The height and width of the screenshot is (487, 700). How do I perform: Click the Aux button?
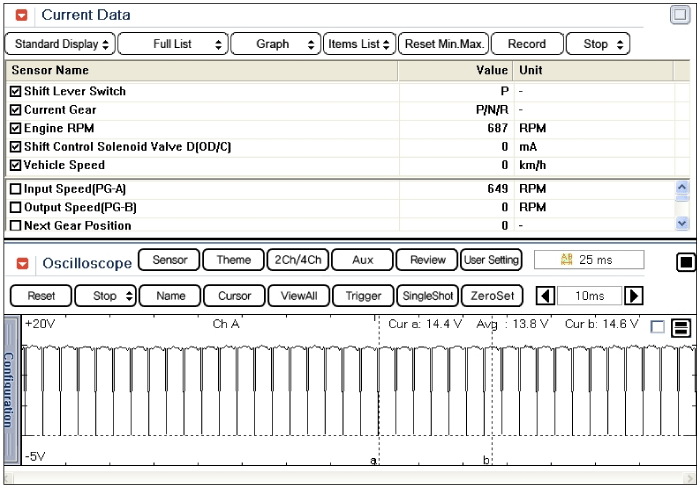(x=362, y=260)
